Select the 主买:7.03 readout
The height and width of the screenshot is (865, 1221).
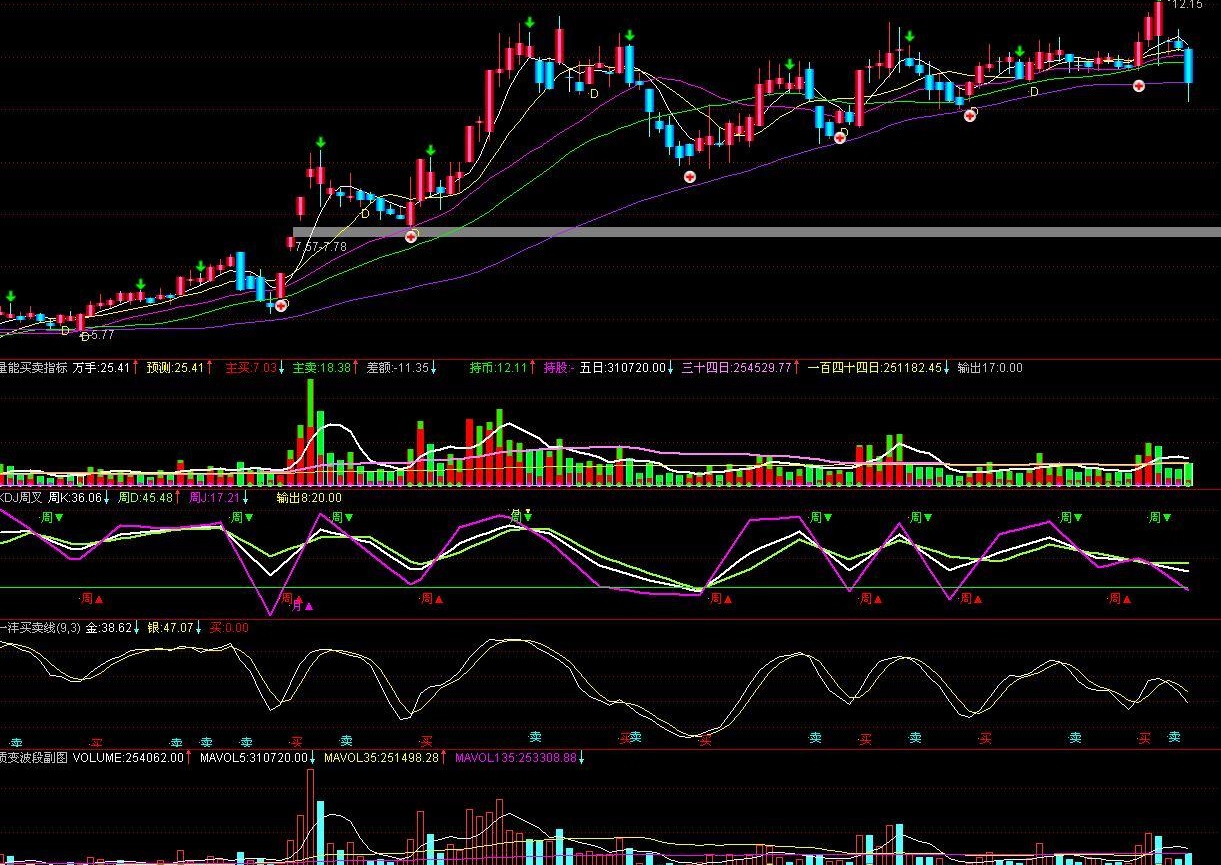coord(250,368)
